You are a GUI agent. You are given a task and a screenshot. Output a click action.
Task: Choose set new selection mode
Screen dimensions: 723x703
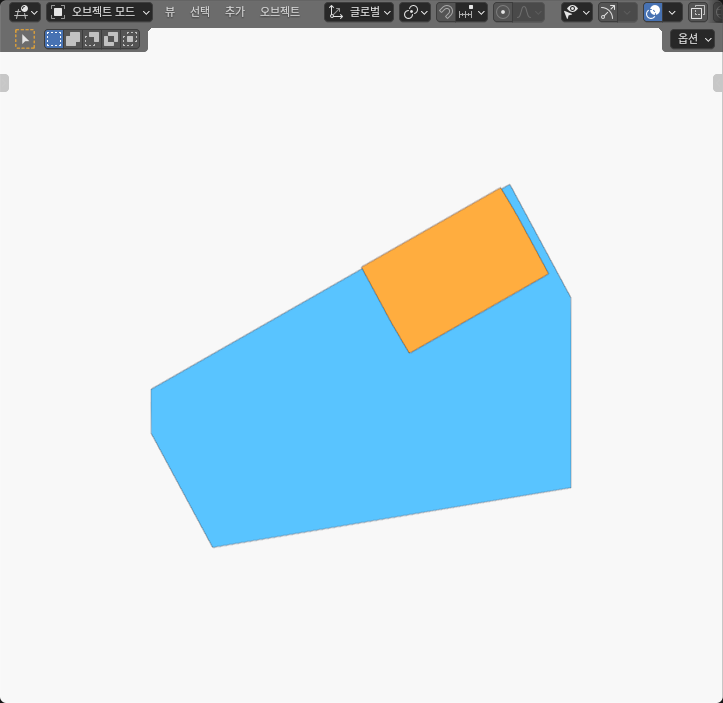click(54, 39)
